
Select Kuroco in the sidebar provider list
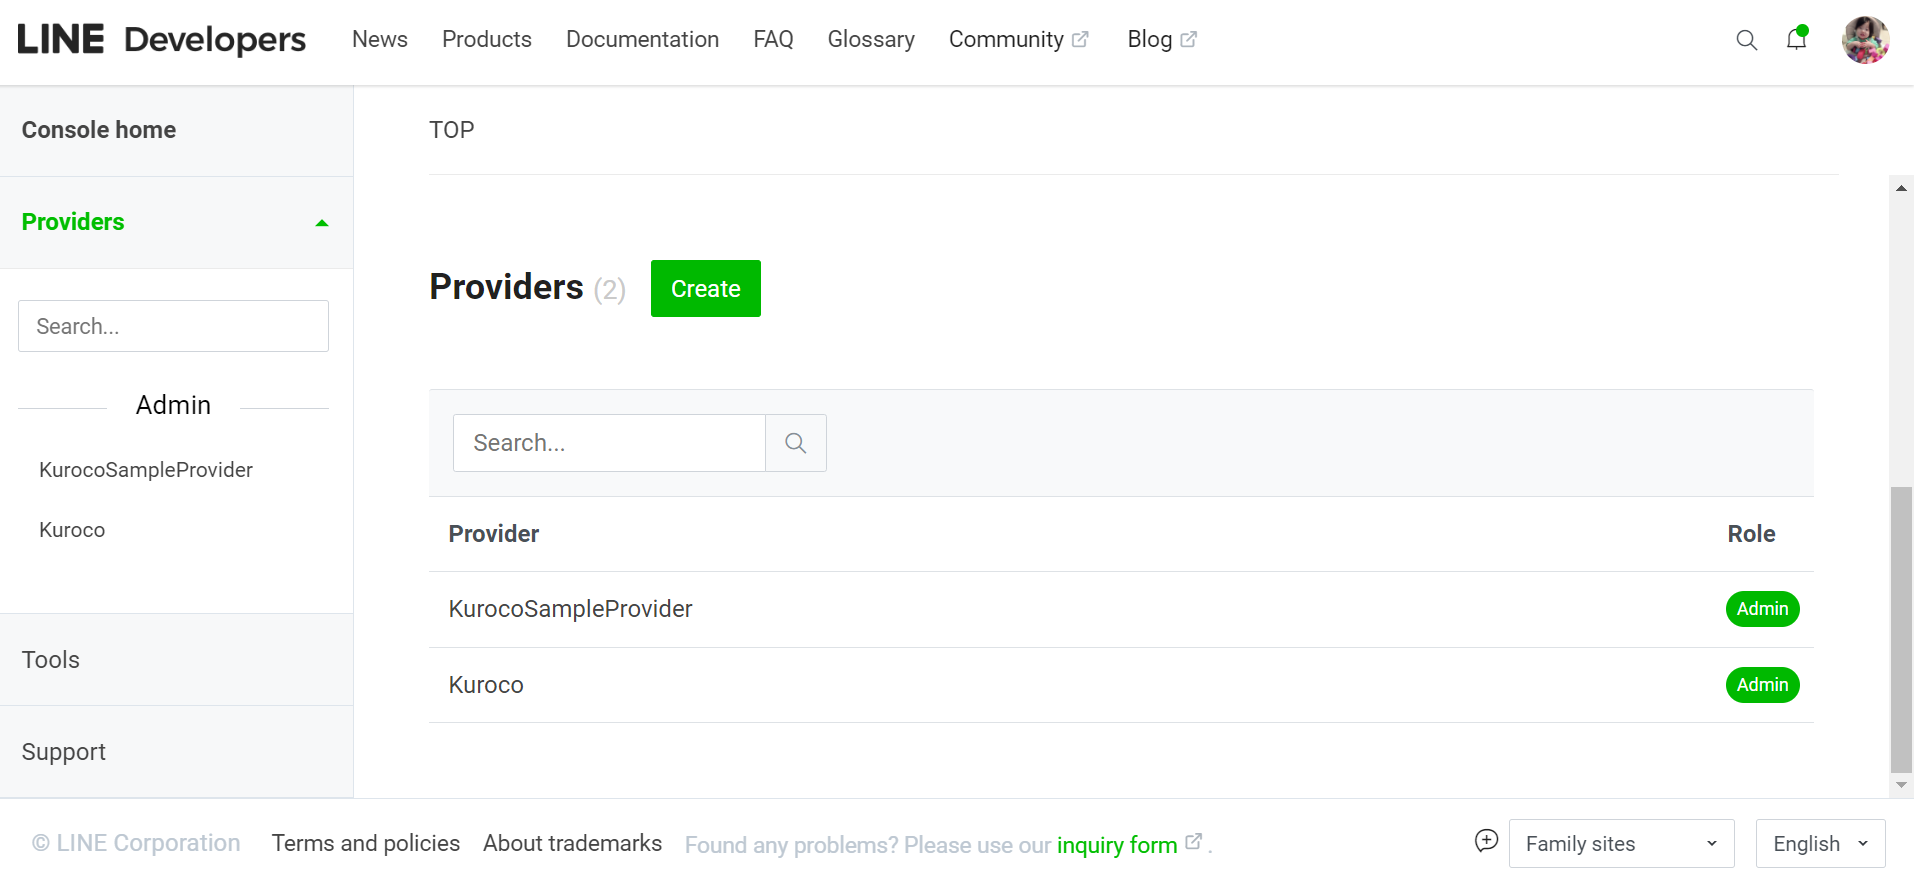pyautogui.click(x=71, y=529)
